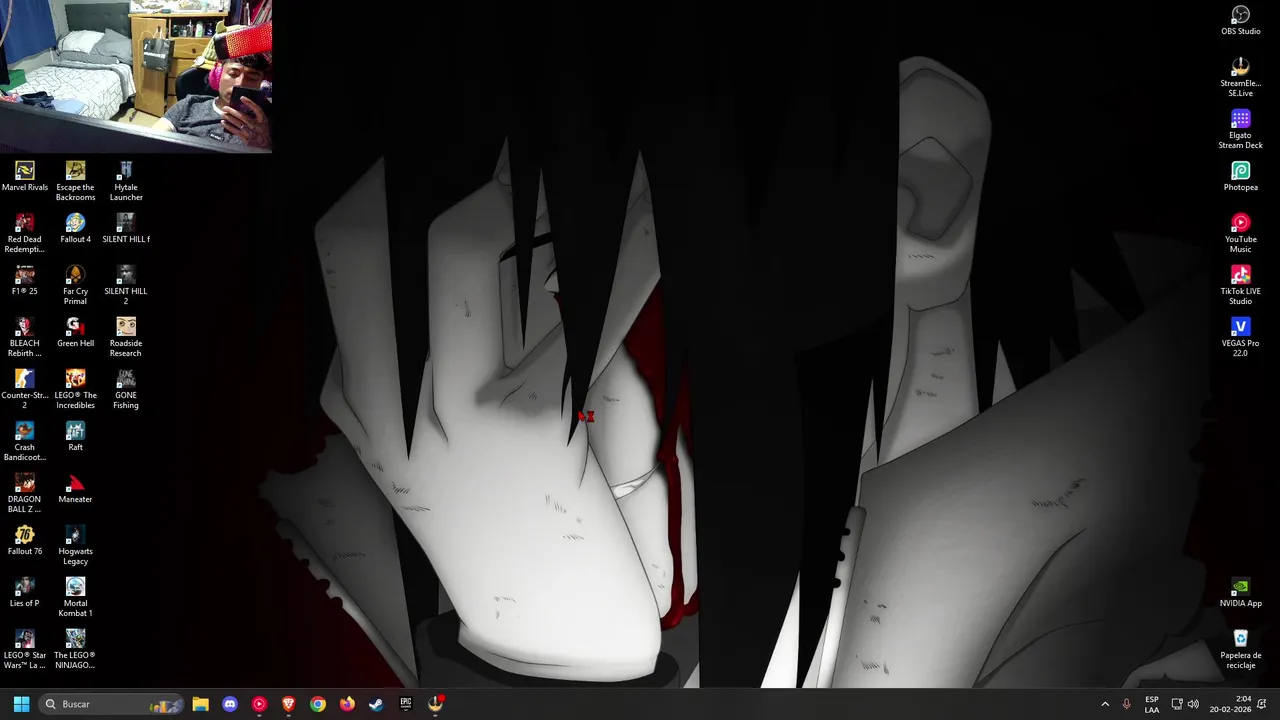Click the Maneater desktop icon
Image resolution: width=1280 pixels, height=720 pixels.
point(75,489)
